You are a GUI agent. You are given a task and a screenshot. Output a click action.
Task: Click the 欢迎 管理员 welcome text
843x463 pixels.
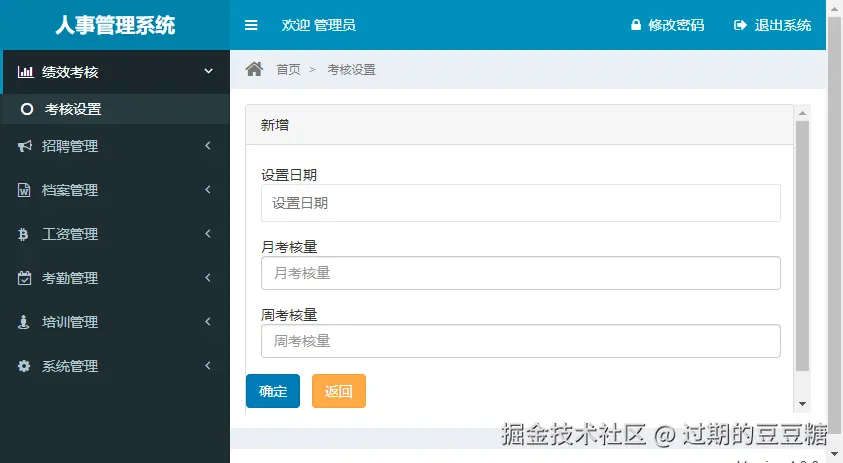click(318, 25)
